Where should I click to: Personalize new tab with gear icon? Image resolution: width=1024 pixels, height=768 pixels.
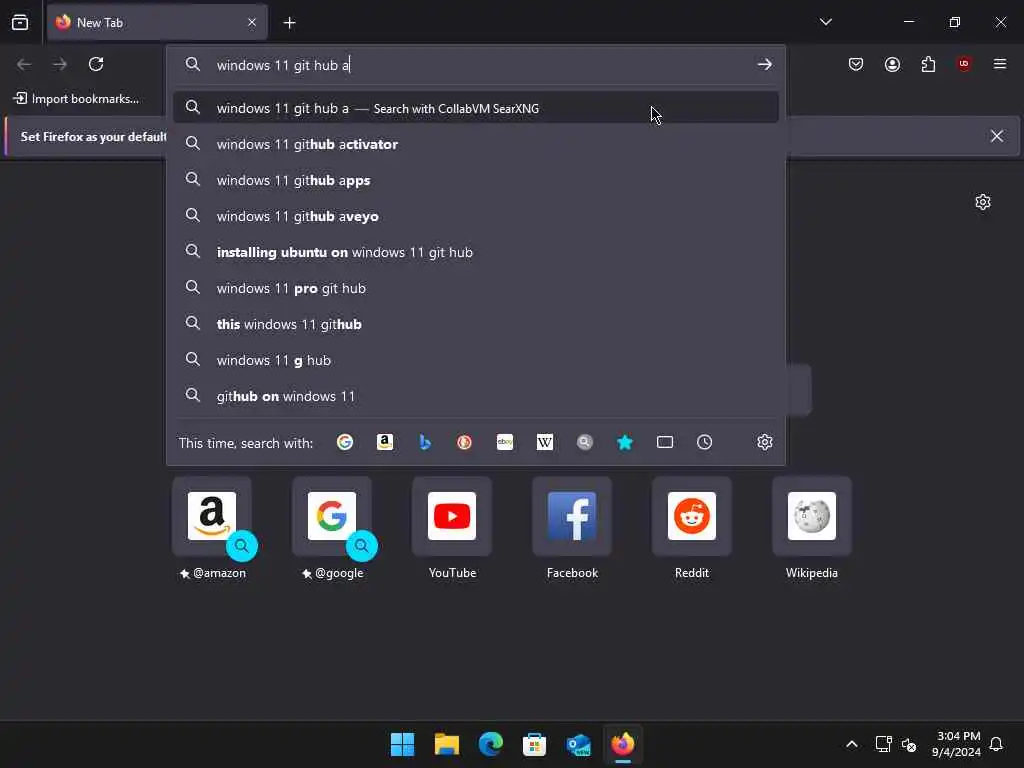[983, 202]
